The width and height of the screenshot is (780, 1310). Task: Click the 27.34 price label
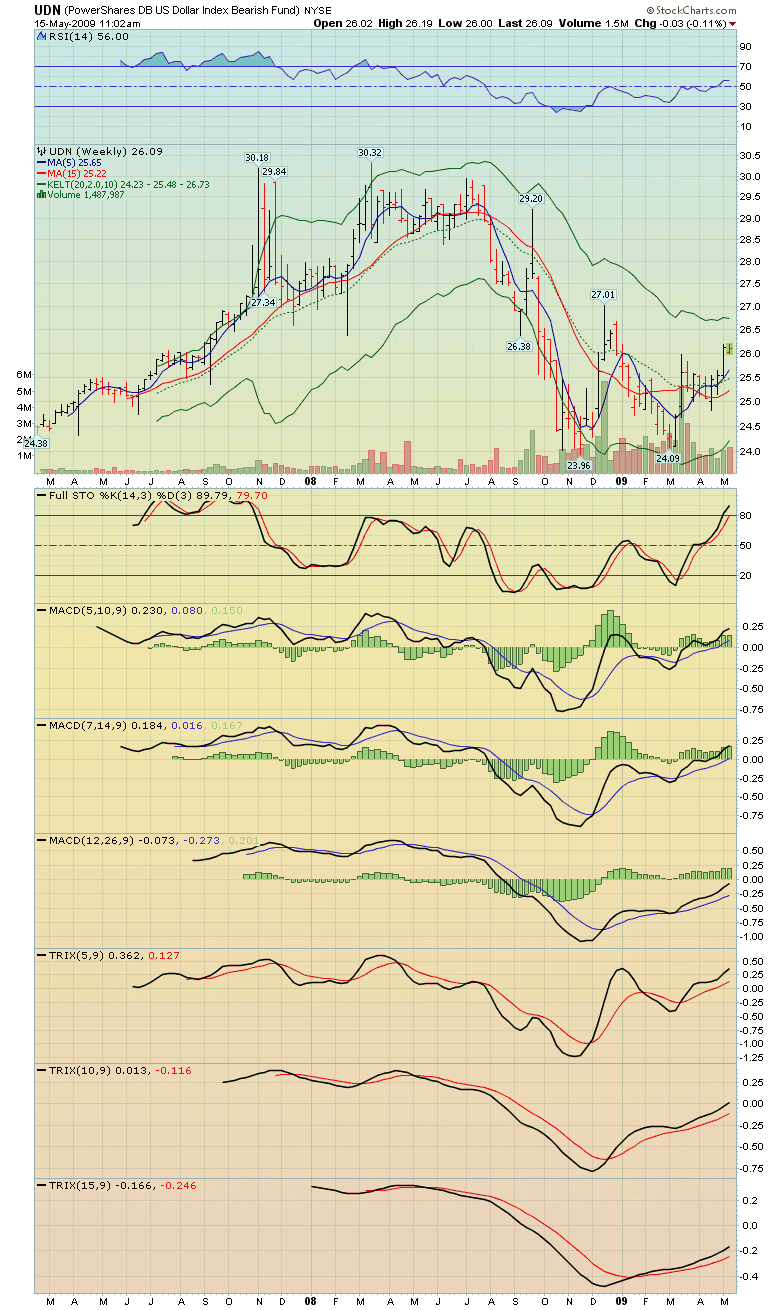(263, 302)
